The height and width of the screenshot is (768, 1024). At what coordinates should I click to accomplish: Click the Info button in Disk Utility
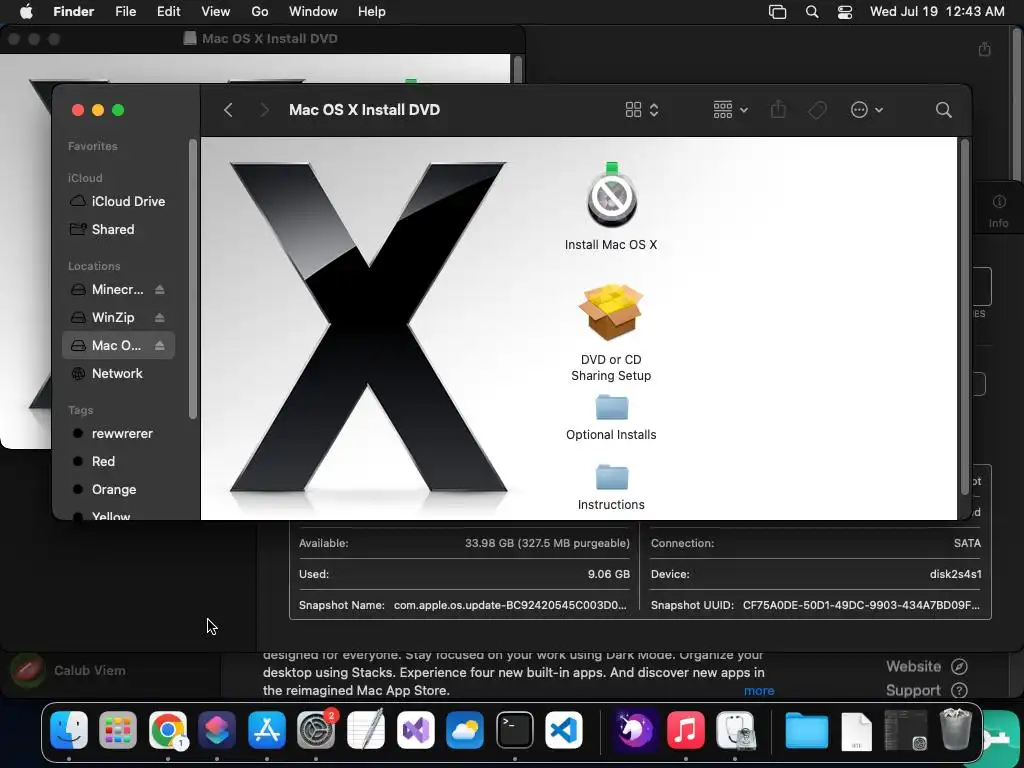point(999,211)
